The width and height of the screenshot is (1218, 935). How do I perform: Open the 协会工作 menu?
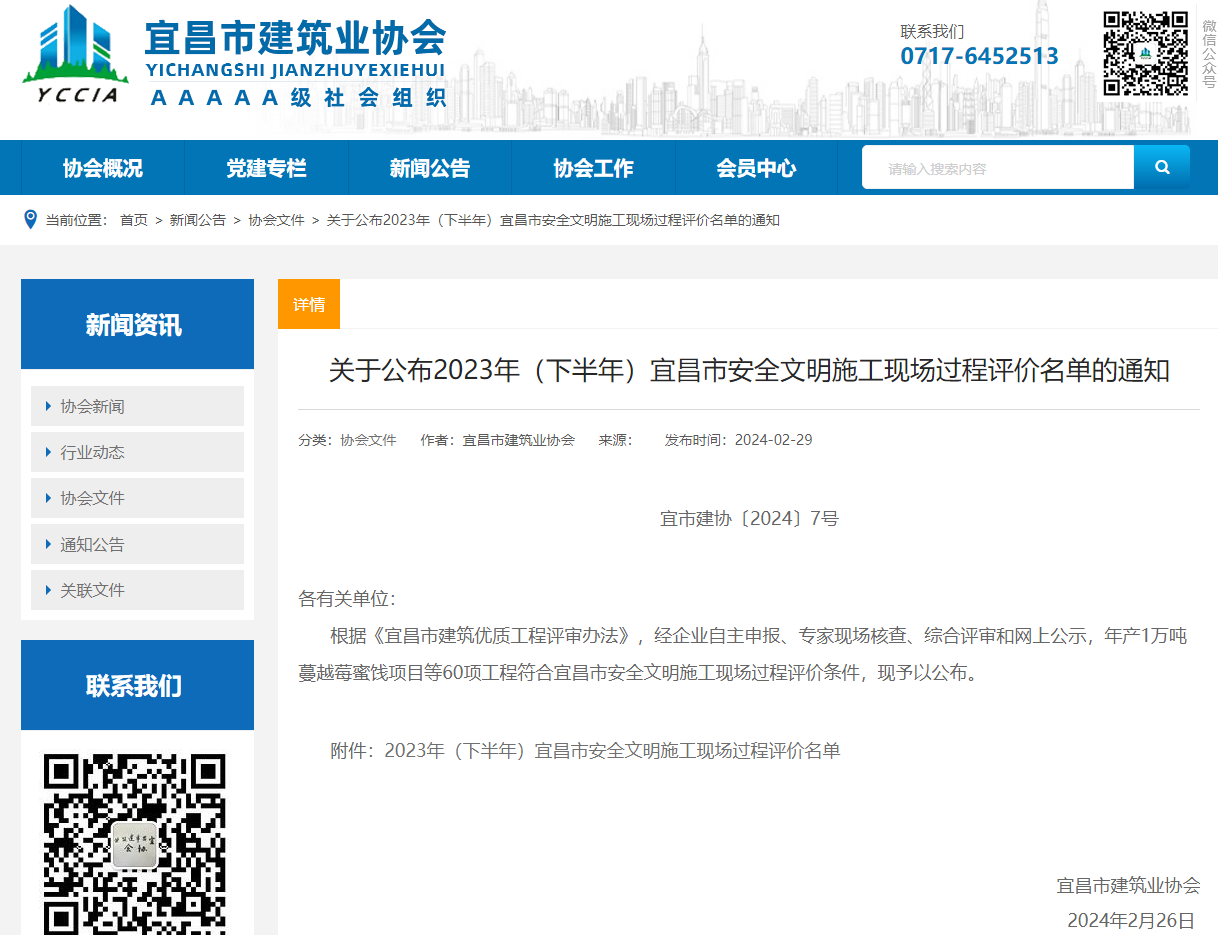point(593,168)
